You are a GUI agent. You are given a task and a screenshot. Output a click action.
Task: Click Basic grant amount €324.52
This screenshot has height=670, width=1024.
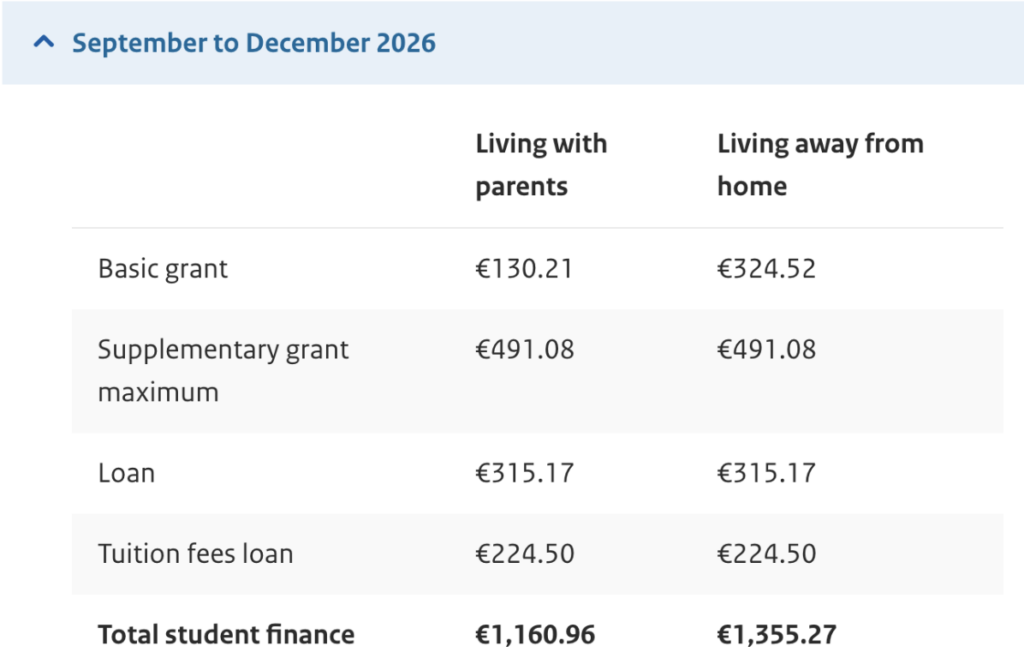766,269
